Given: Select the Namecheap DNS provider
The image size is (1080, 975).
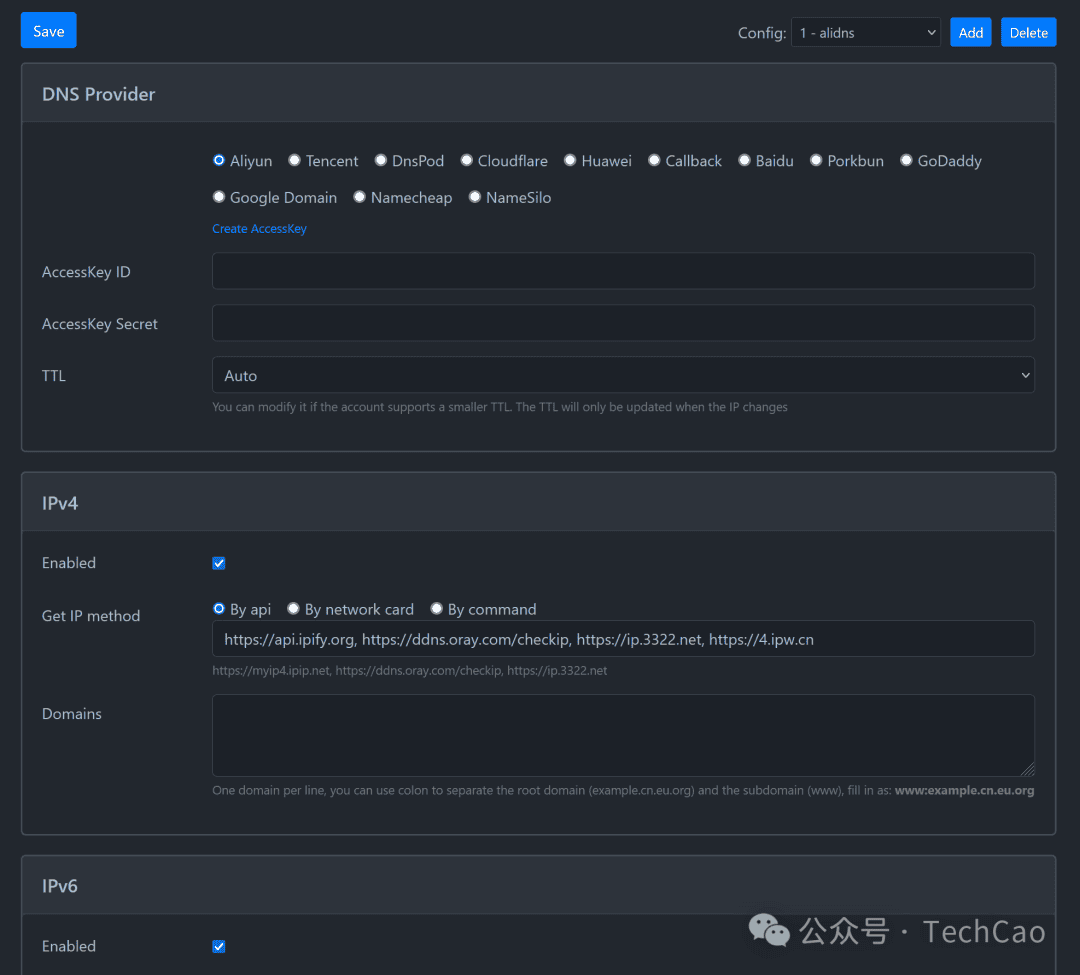Looking at the screenshot, I should [x=360, y=197].
